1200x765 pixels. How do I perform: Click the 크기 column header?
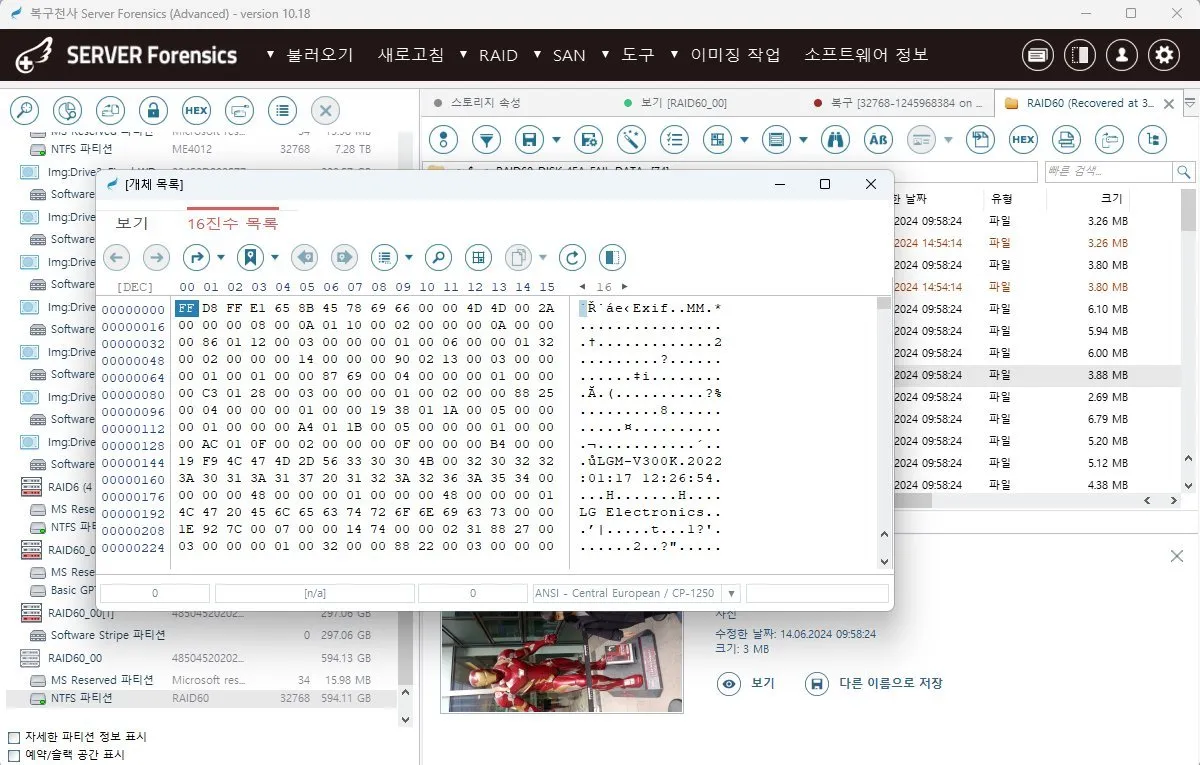click(x=1112, y=198)
